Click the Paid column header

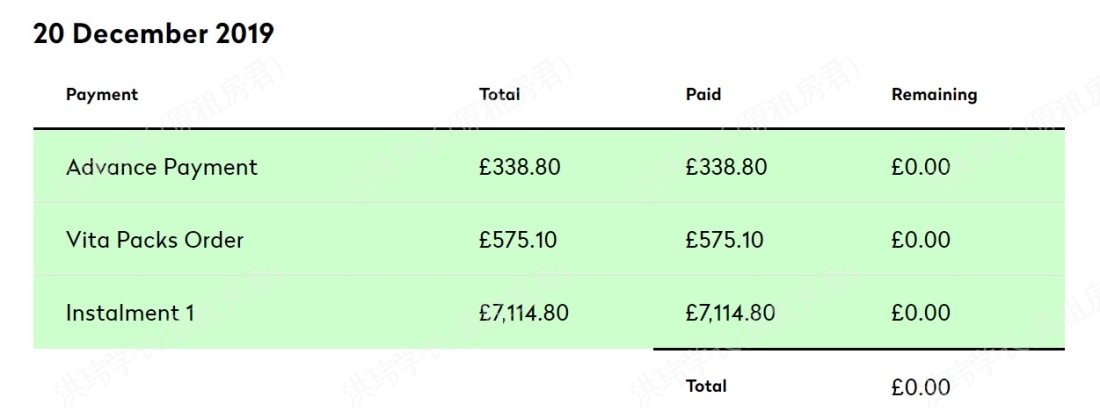coord(703,94)
